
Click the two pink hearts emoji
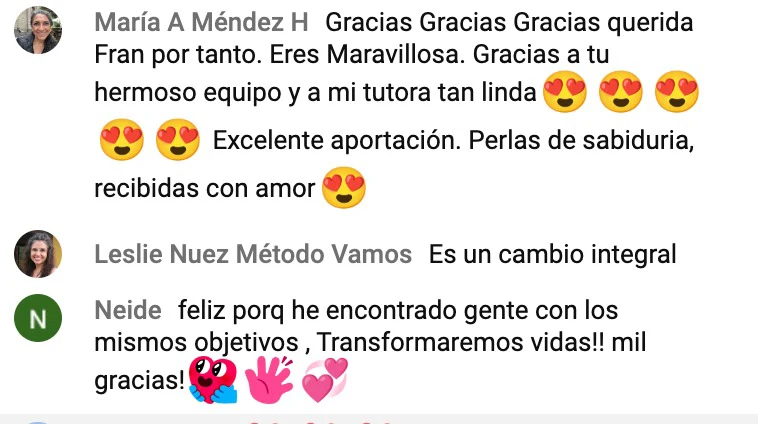coord(325,380)
